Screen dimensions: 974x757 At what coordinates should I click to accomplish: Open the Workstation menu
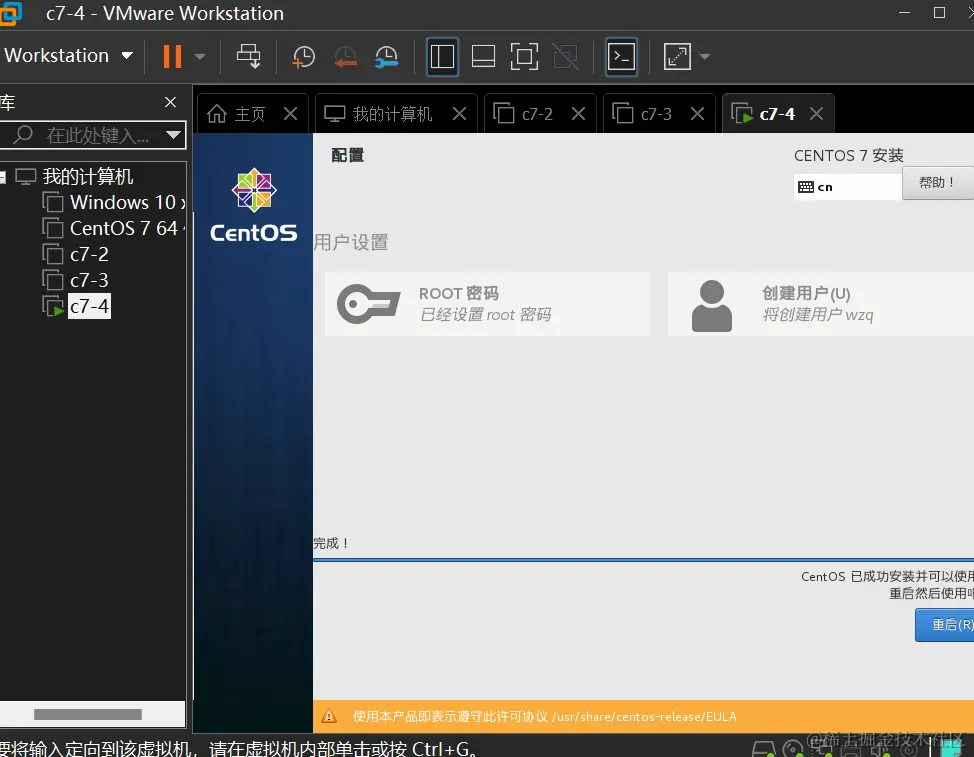coord(67,56)
